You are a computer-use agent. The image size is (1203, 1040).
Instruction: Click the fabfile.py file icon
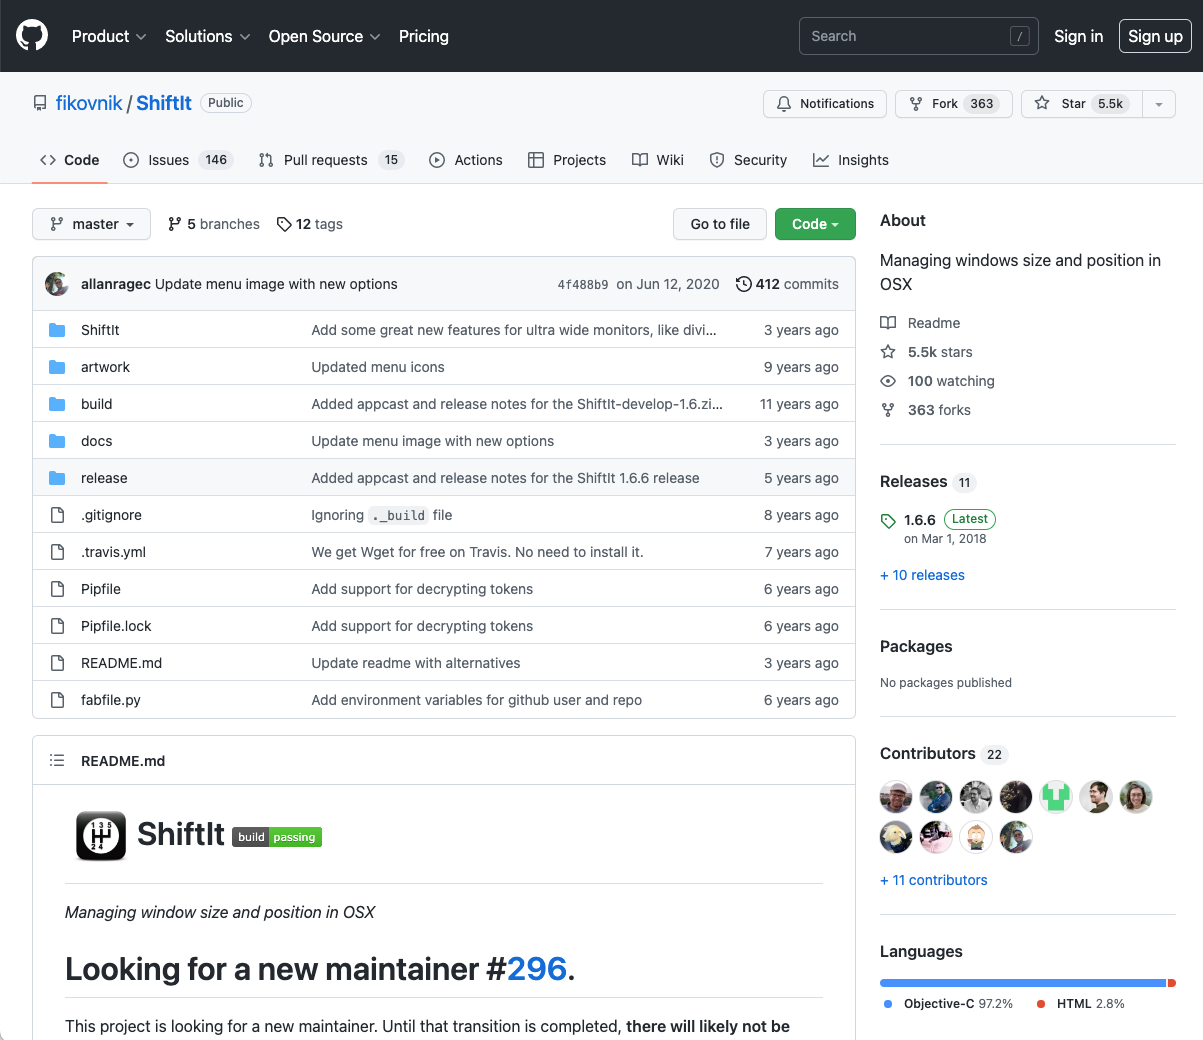coord(57,700)
